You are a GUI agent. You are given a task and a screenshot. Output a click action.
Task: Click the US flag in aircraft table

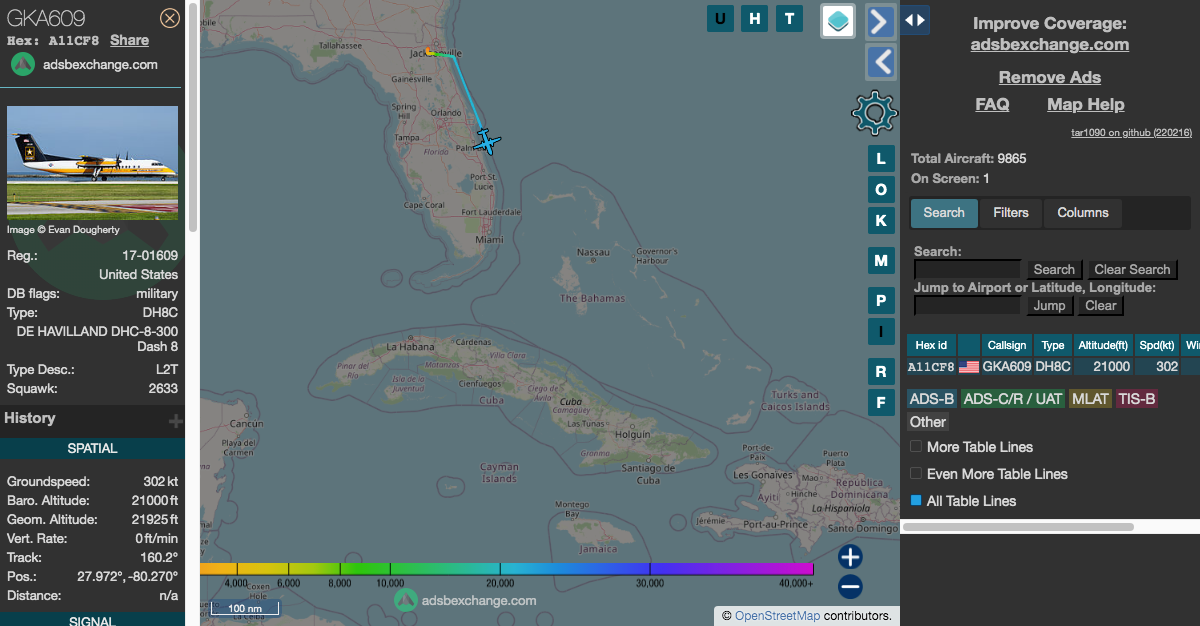tap(969, 367)
